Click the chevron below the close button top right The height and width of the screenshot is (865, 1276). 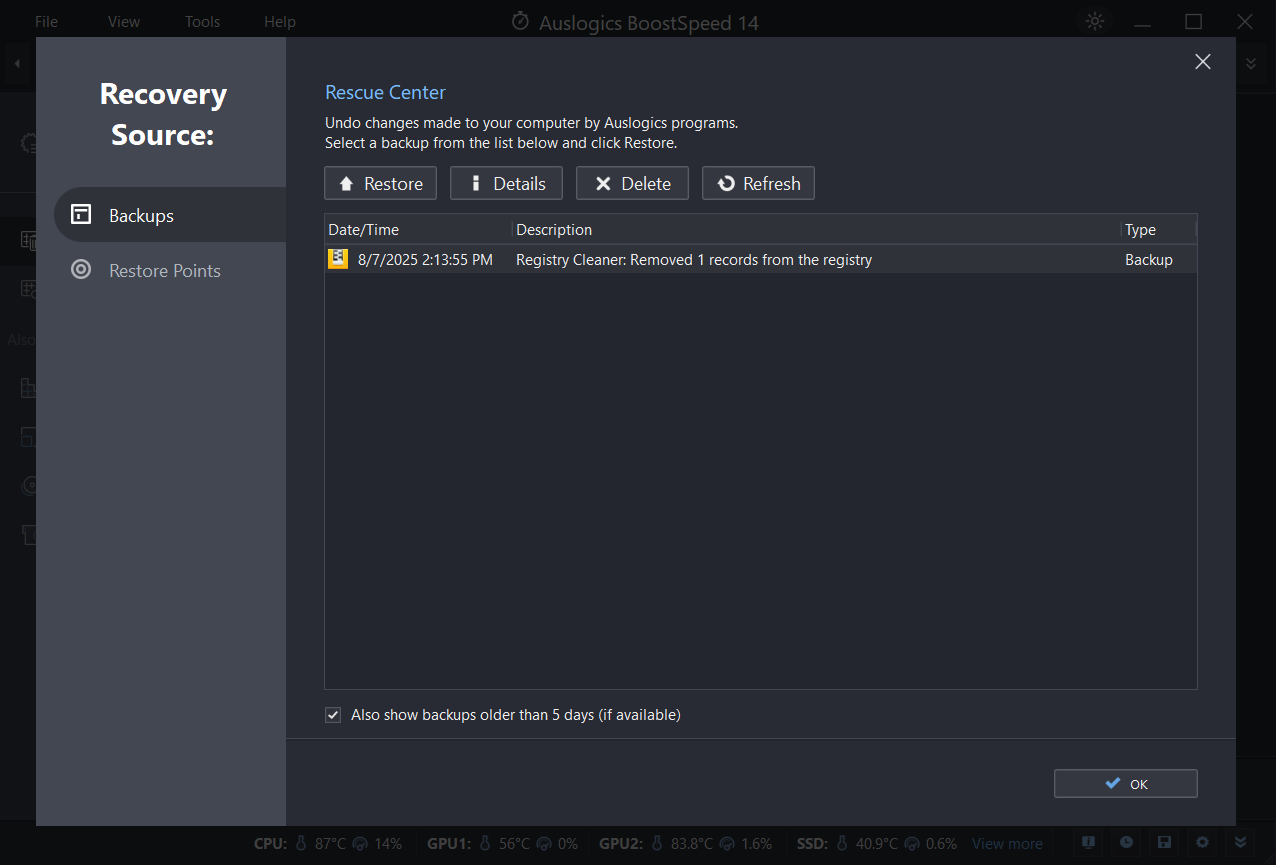point(1250,62)
